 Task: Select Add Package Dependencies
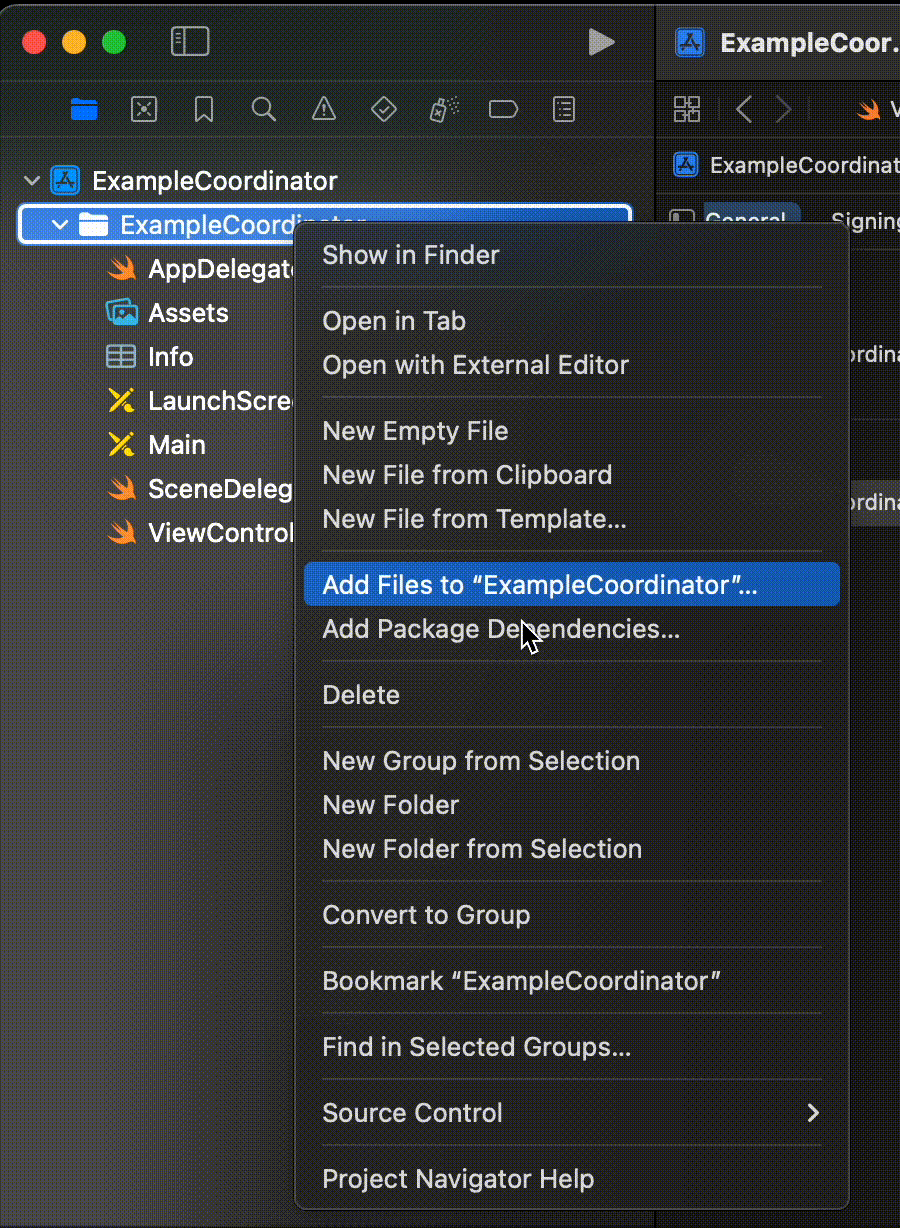(x=572, y=629)
